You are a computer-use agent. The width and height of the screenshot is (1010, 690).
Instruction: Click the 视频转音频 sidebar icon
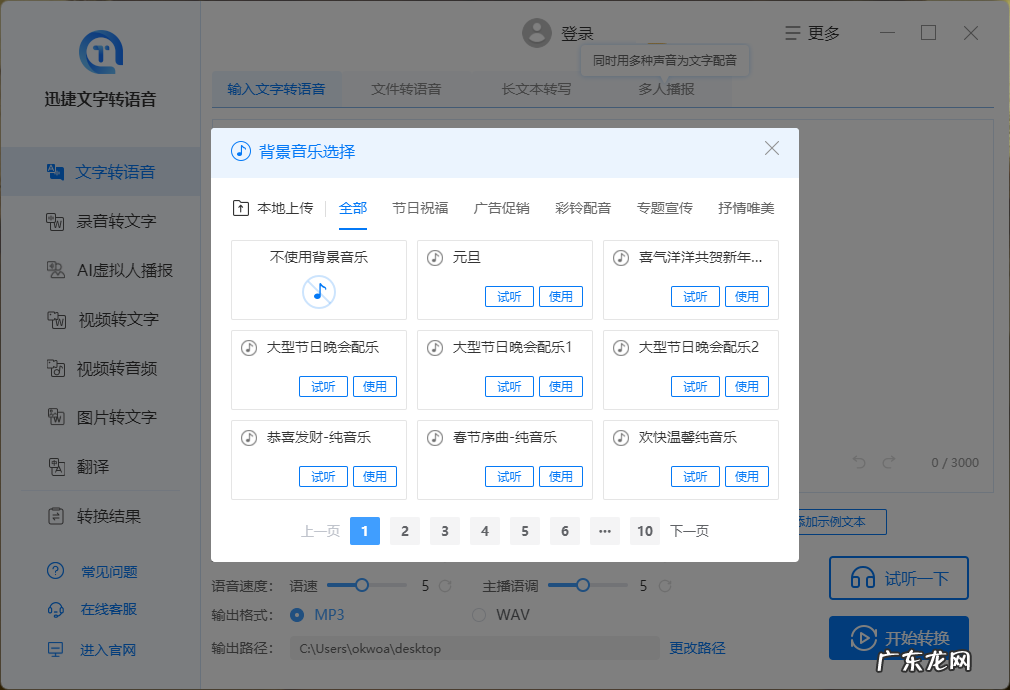coord(57,368)
